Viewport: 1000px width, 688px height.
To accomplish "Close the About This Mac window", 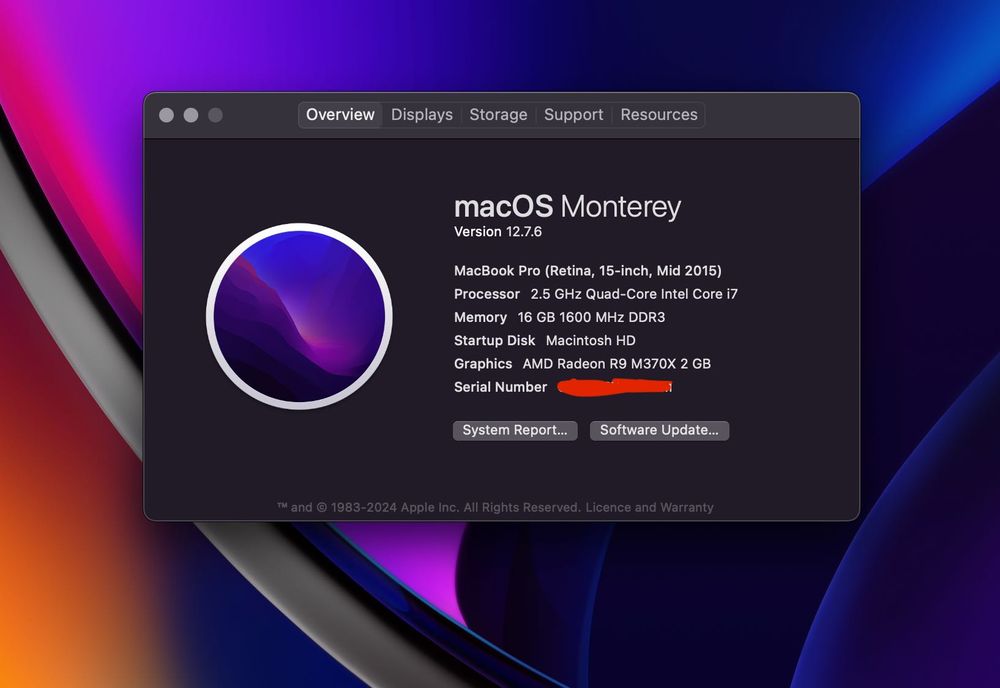I will coord(166,115).
